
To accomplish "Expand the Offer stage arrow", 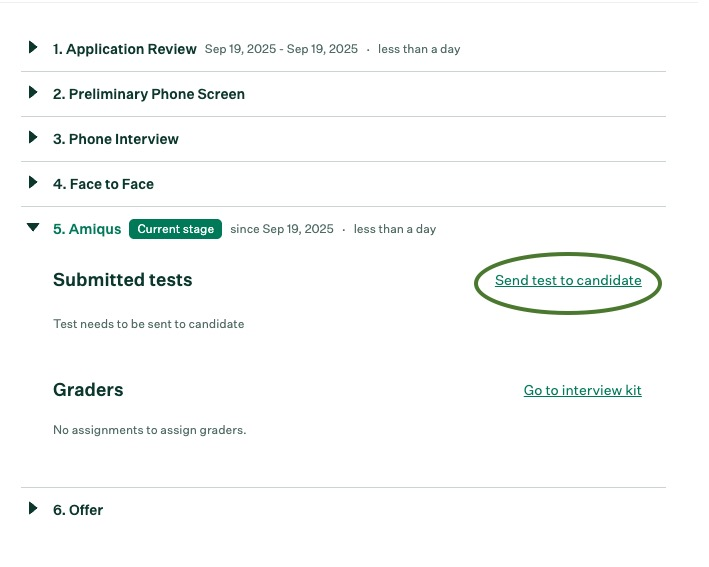I will click(x=33, y=509).
